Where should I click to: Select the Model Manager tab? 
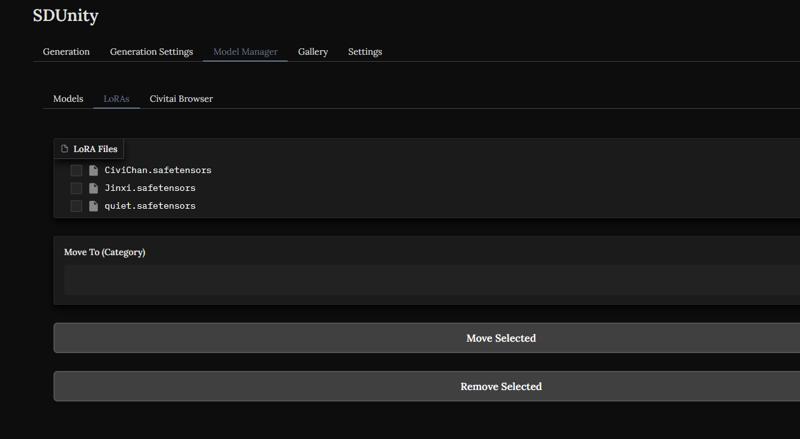click(x=245, y=52)
